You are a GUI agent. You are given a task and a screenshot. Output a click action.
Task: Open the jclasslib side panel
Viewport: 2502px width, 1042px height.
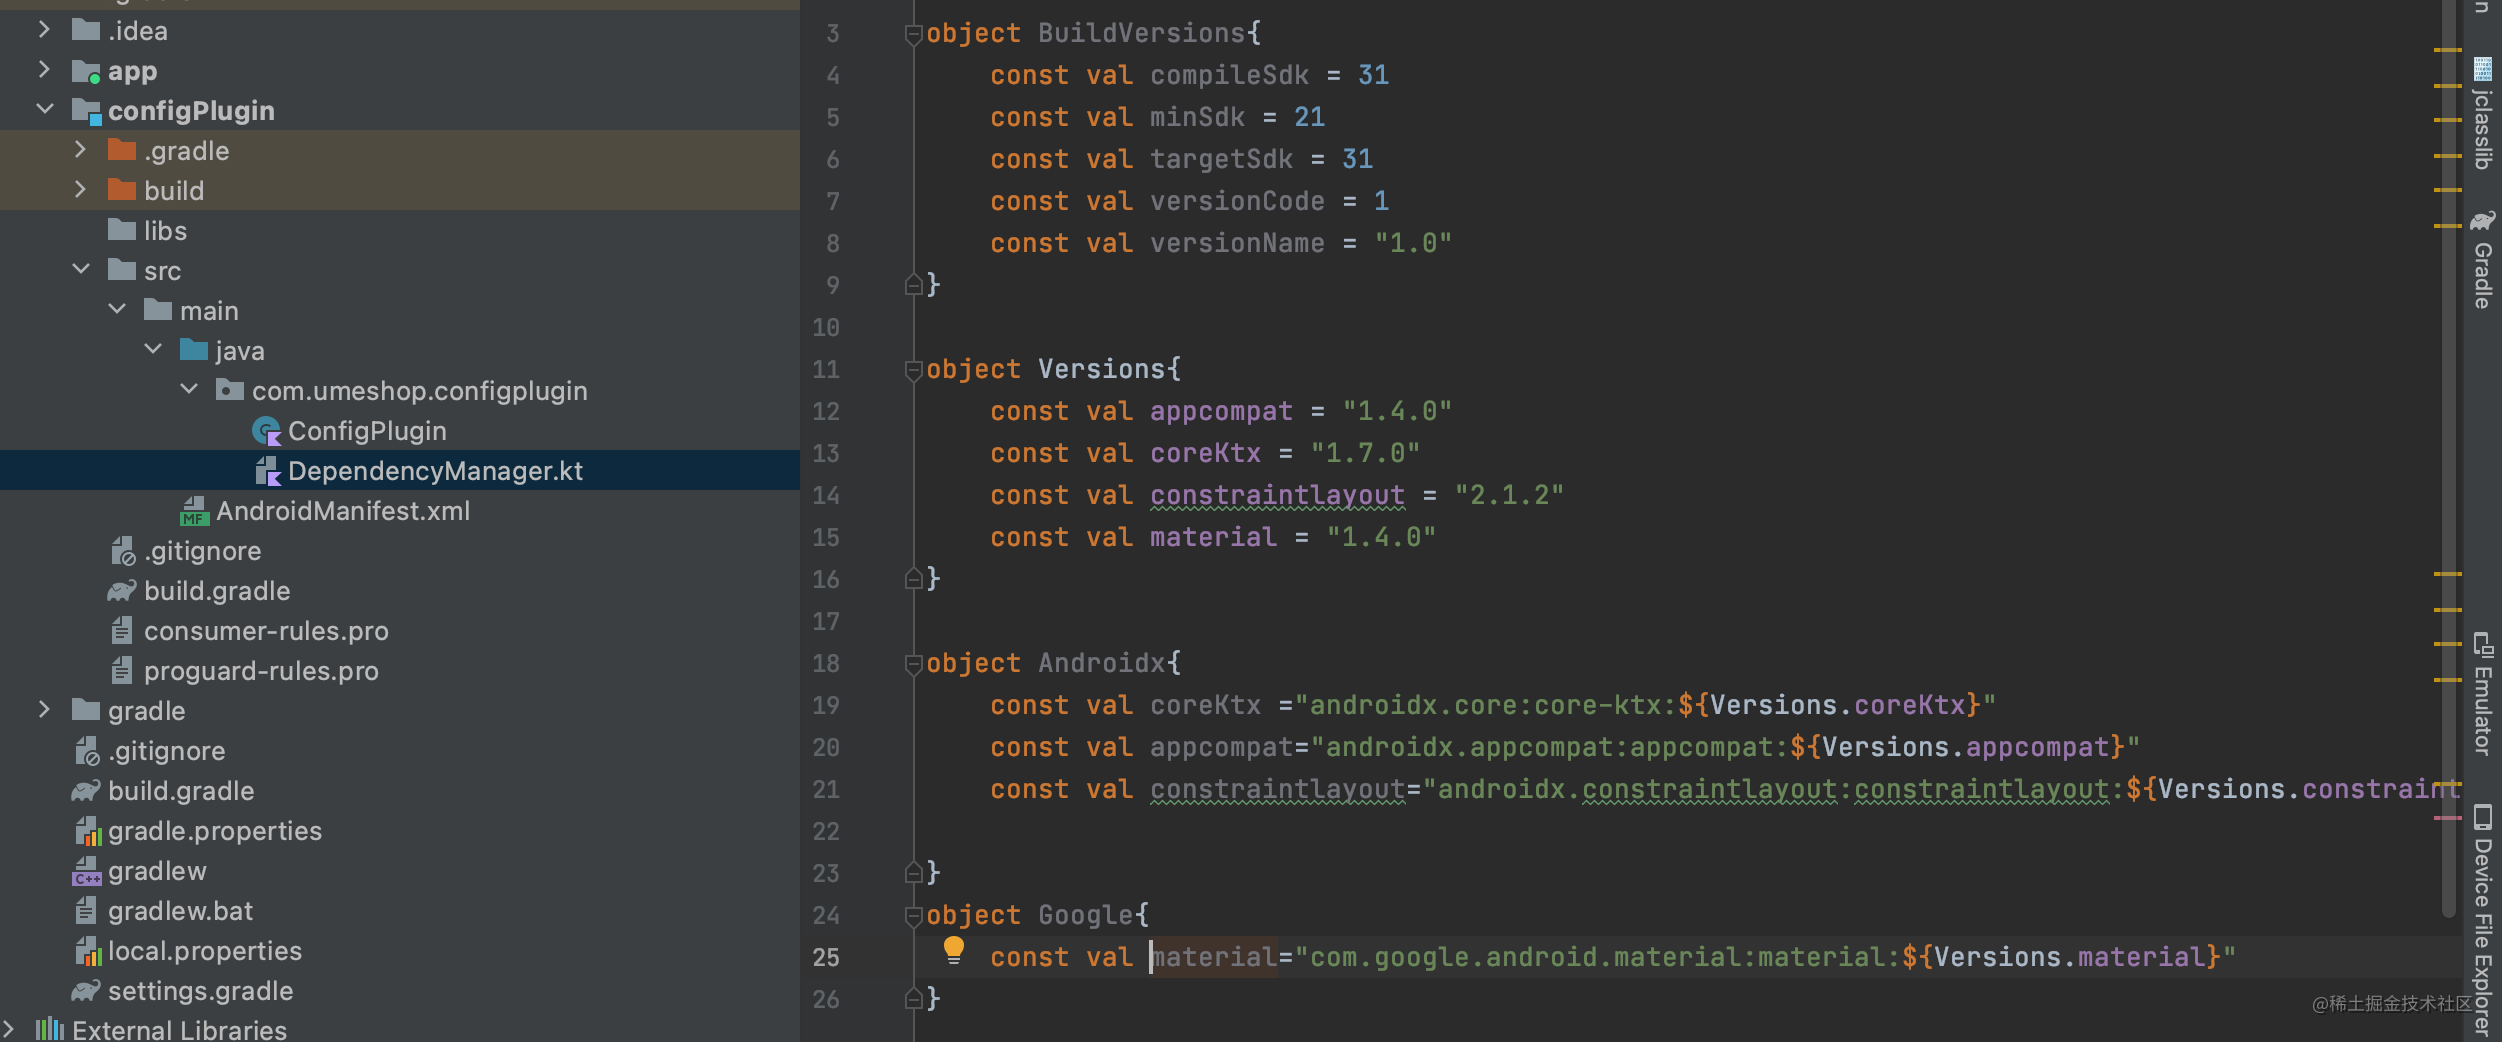(x=2482, y=114)
